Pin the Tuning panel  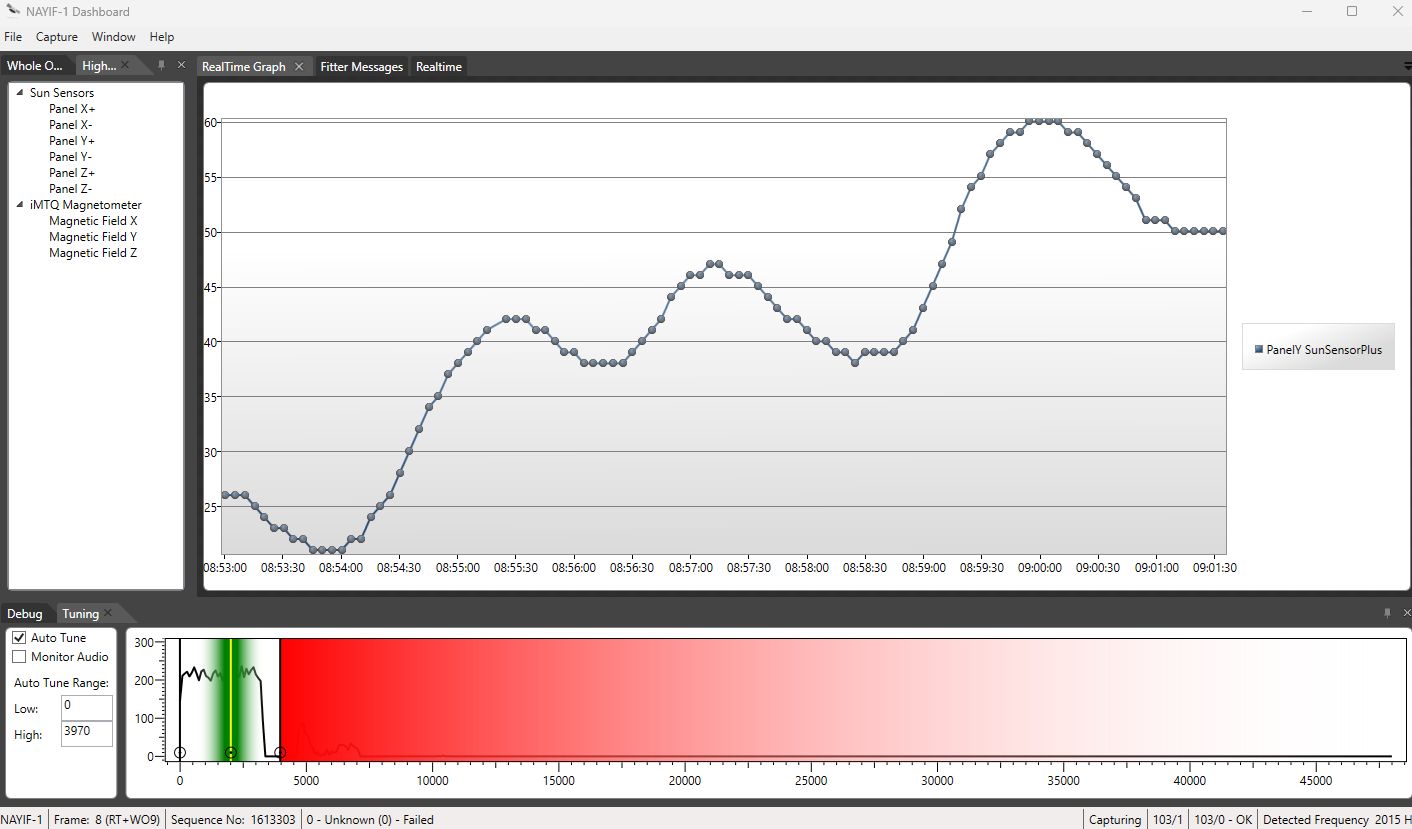(x=1387, y=612)
